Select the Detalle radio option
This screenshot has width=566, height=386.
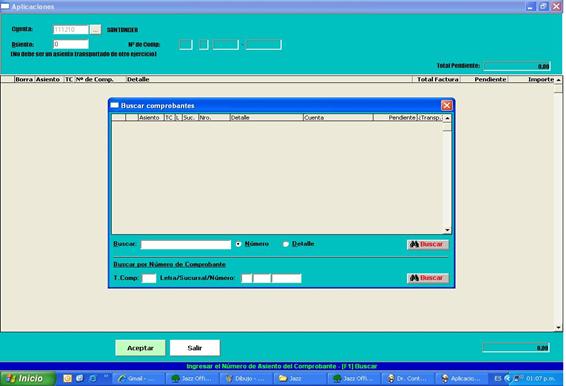286,244
